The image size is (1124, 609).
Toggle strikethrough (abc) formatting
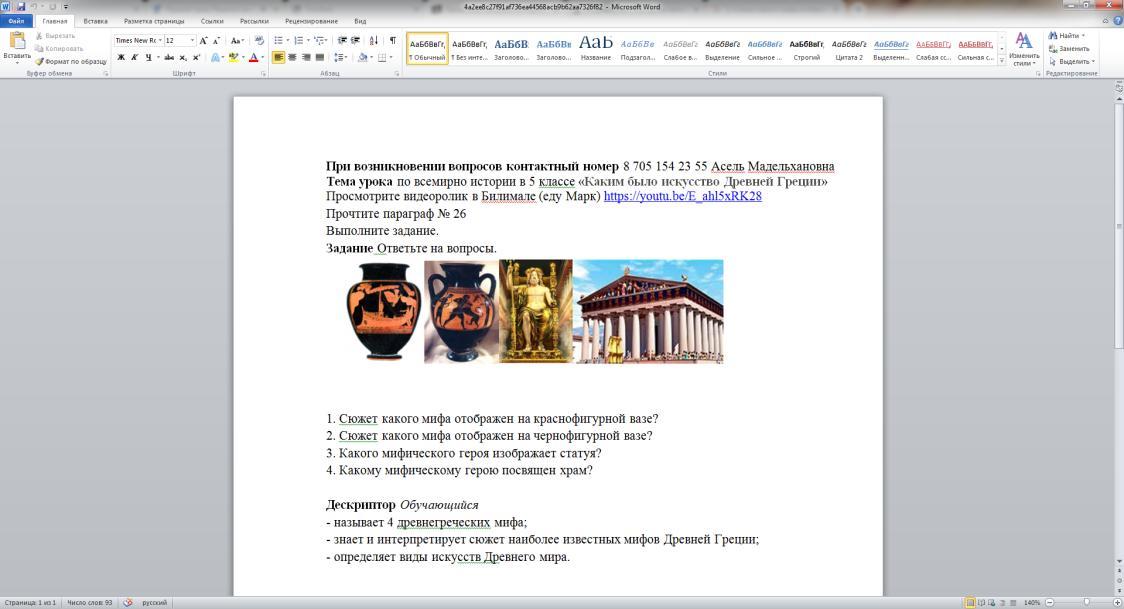(169, 58)
